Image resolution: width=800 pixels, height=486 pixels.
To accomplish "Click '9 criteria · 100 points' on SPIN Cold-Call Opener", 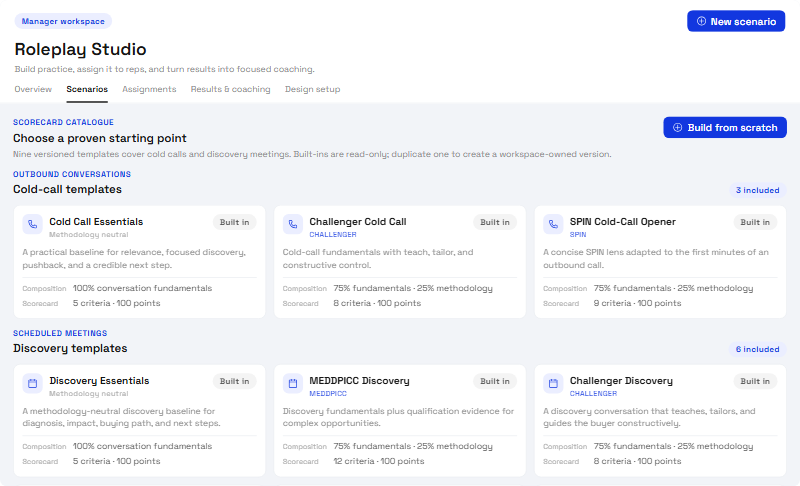I will coord(637,303).
